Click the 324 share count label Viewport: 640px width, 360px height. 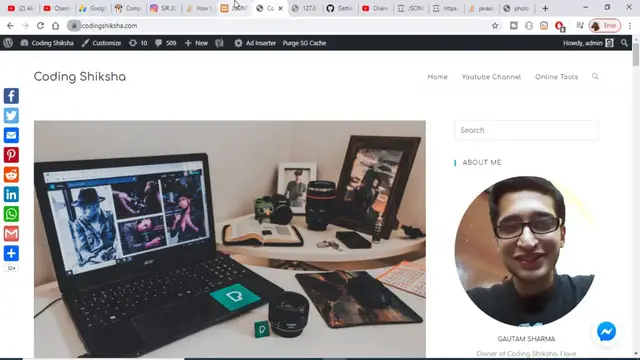[x=11, y=268]
